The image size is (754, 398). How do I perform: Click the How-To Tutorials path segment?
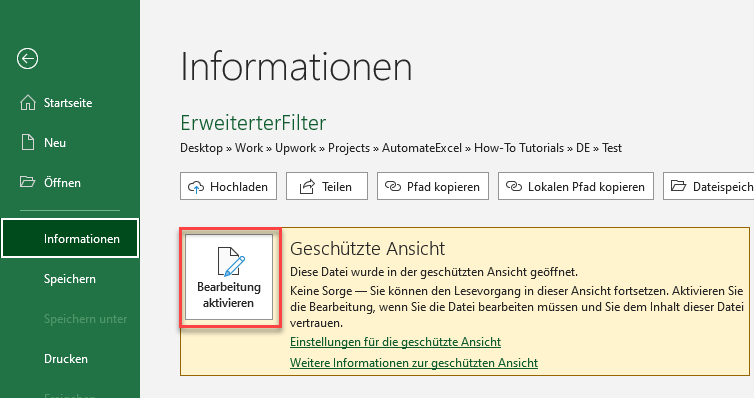[x=519, y=148]
